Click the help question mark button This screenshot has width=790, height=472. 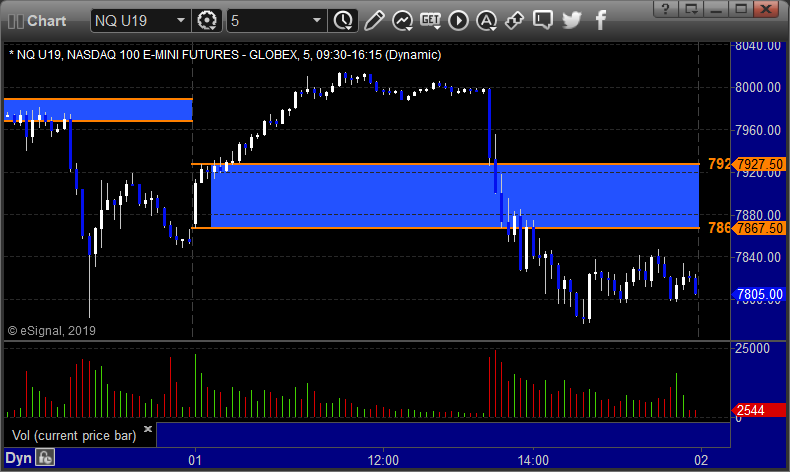[665, 9]
